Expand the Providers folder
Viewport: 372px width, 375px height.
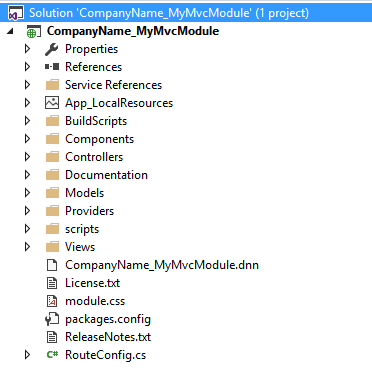pyautogui.click(x=27, y=211)
